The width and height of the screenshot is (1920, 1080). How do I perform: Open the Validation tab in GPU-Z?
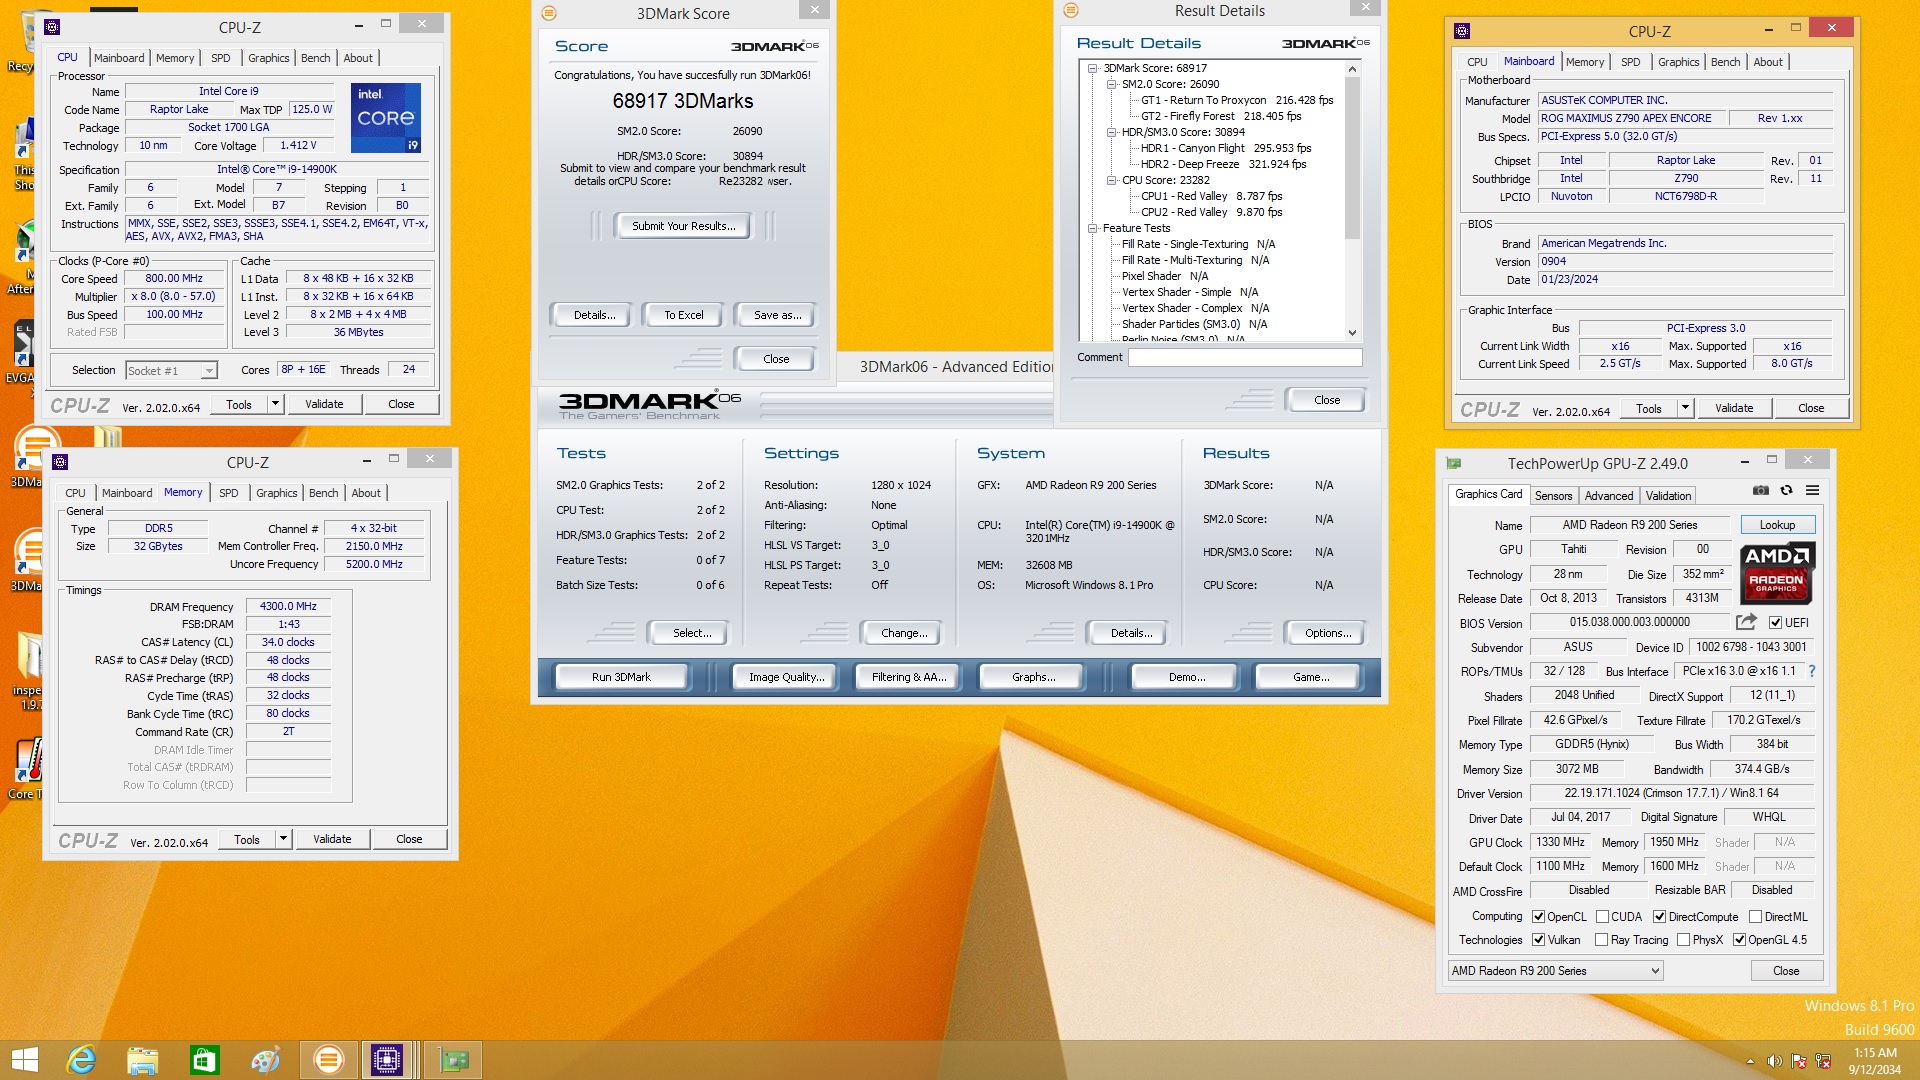click(1668, 495)
